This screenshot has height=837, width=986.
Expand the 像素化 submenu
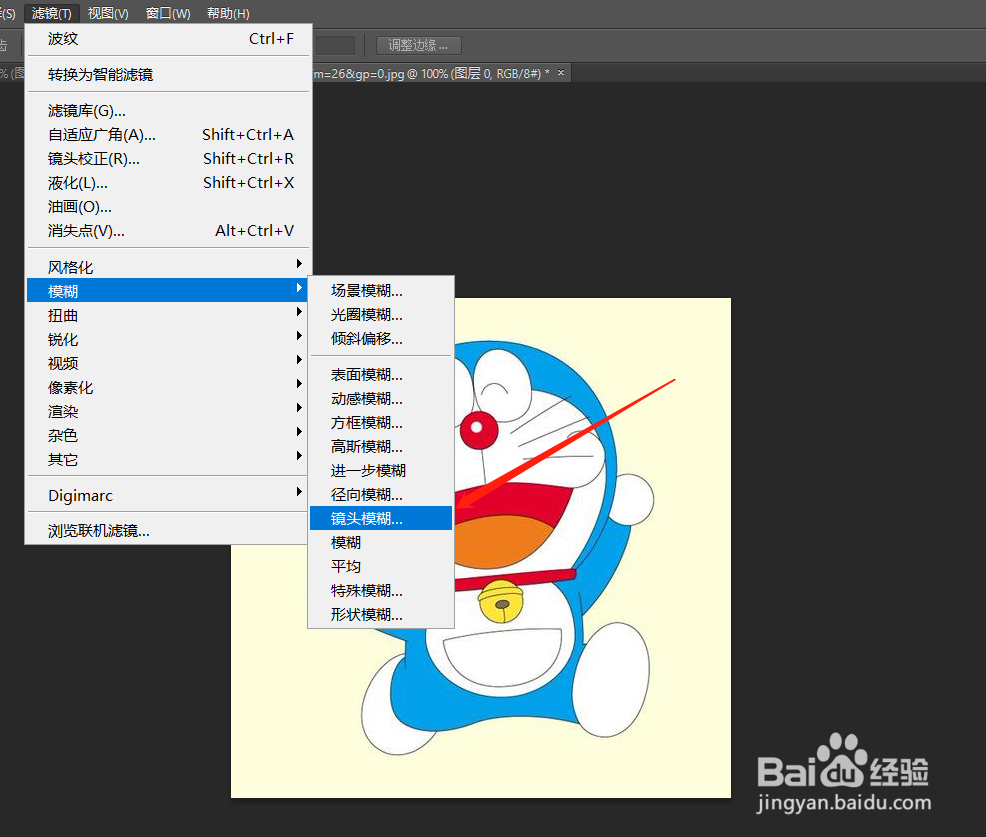click(168, 387)
